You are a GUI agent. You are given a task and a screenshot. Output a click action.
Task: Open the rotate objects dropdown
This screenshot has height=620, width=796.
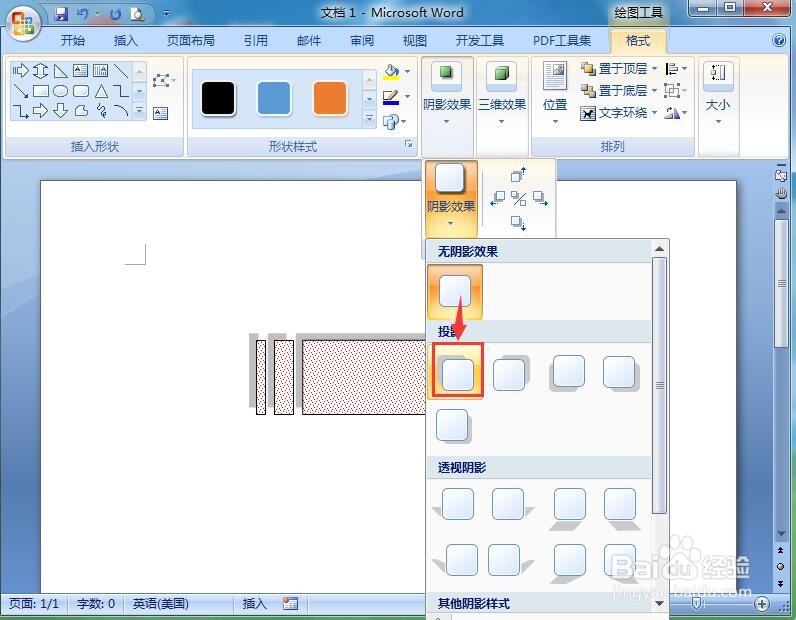[676, 113]
